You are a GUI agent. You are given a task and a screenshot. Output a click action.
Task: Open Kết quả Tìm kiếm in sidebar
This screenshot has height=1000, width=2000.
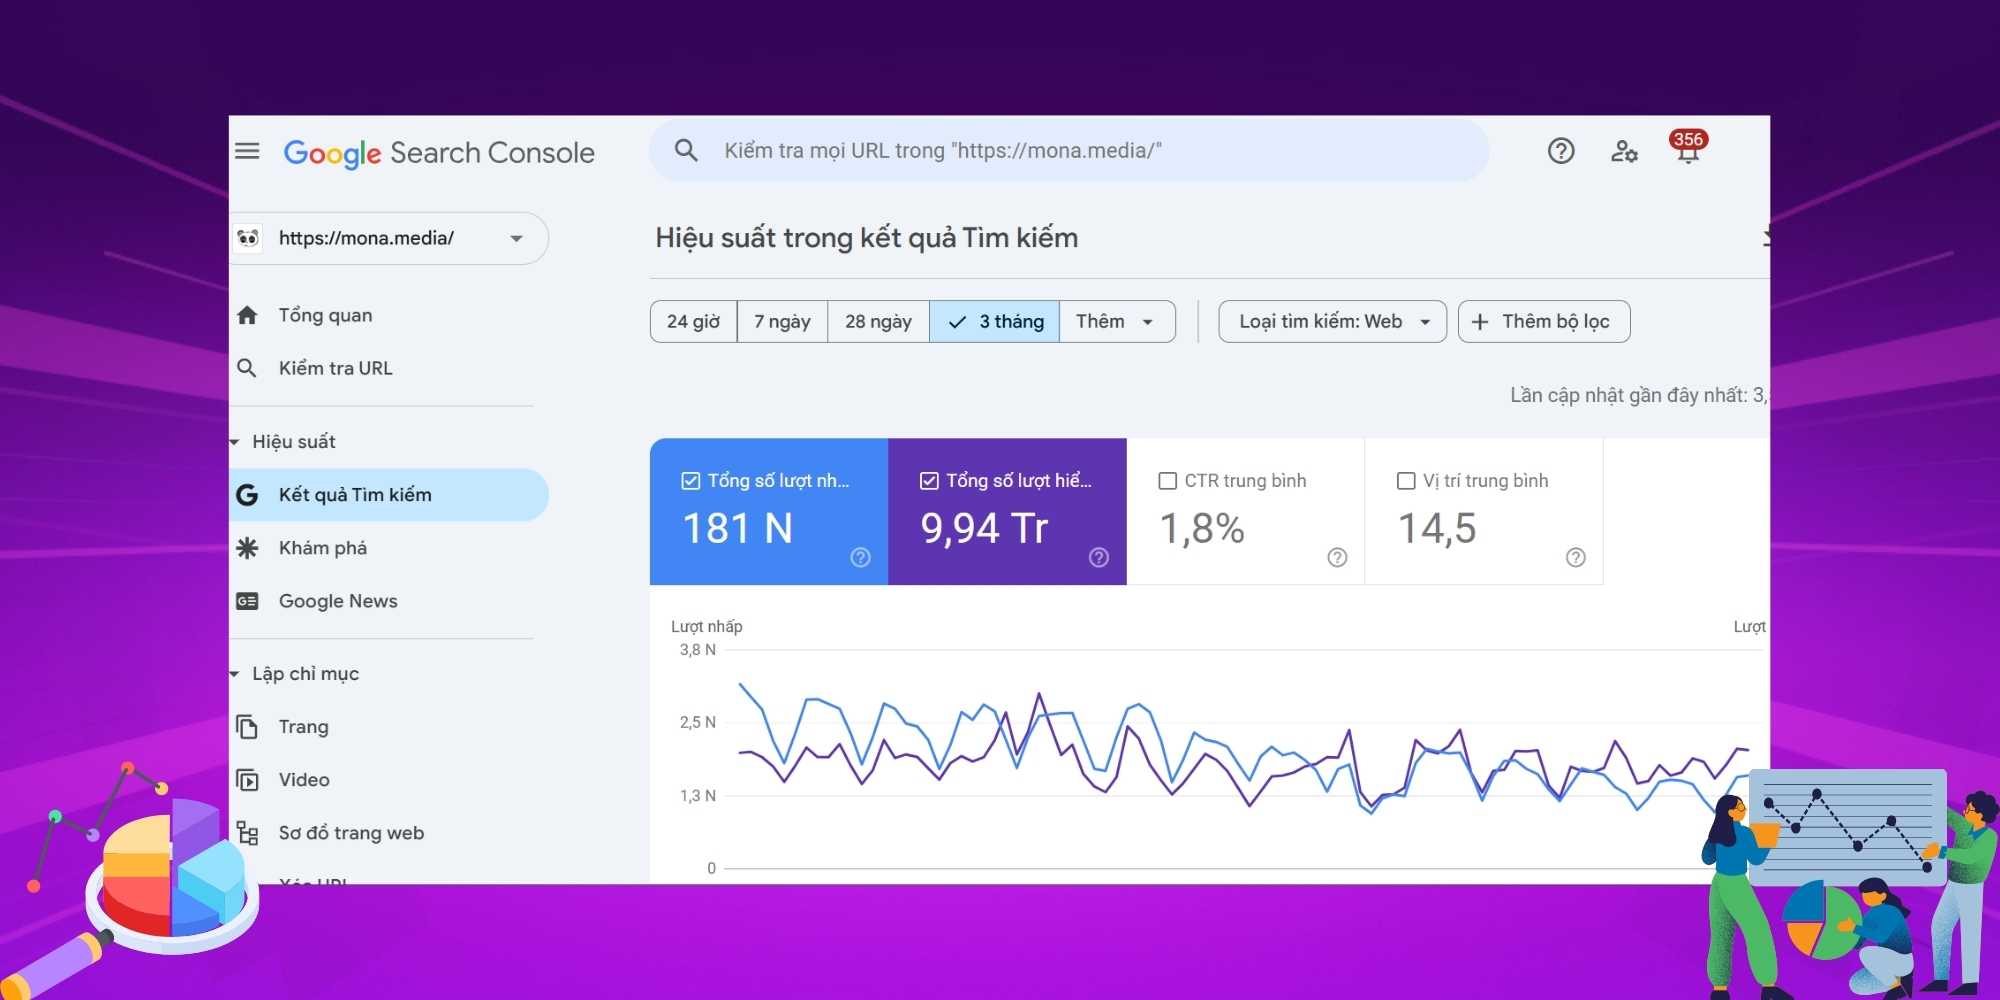click(389, 495)
